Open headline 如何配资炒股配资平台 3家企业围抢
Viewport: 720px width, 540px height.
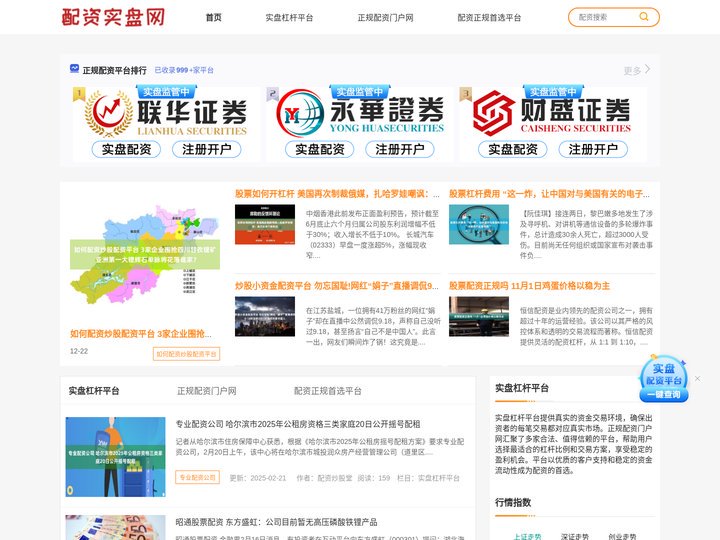coord(141,334)
